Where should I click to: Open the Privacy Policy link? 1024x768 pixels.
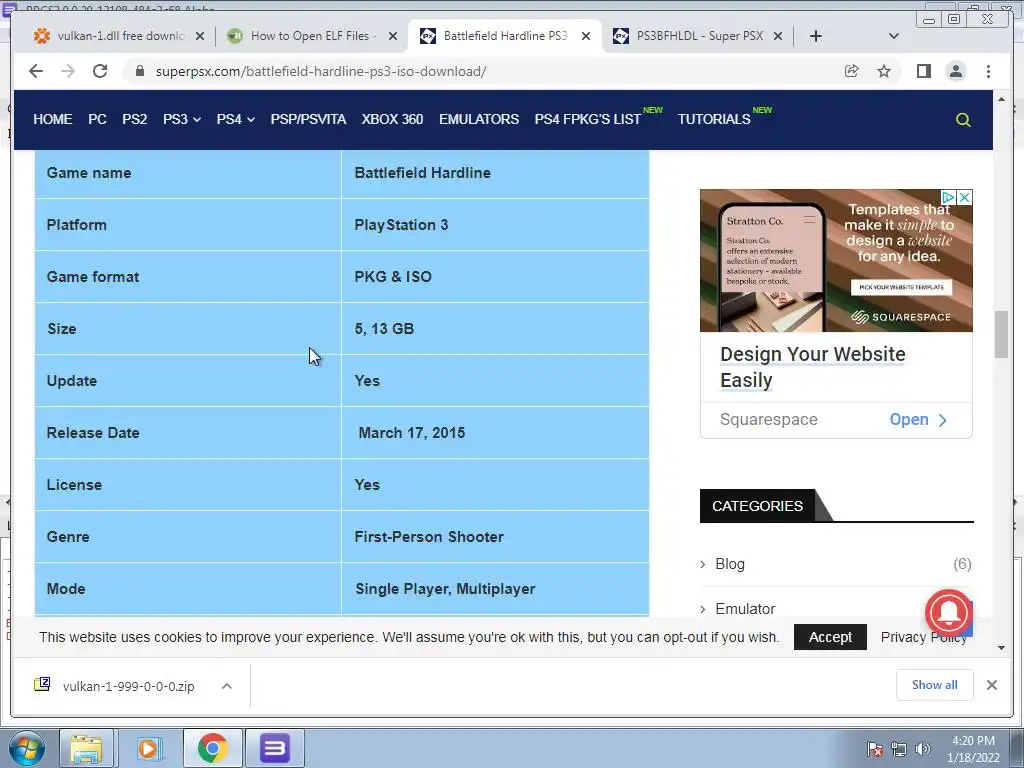(923, 637)
